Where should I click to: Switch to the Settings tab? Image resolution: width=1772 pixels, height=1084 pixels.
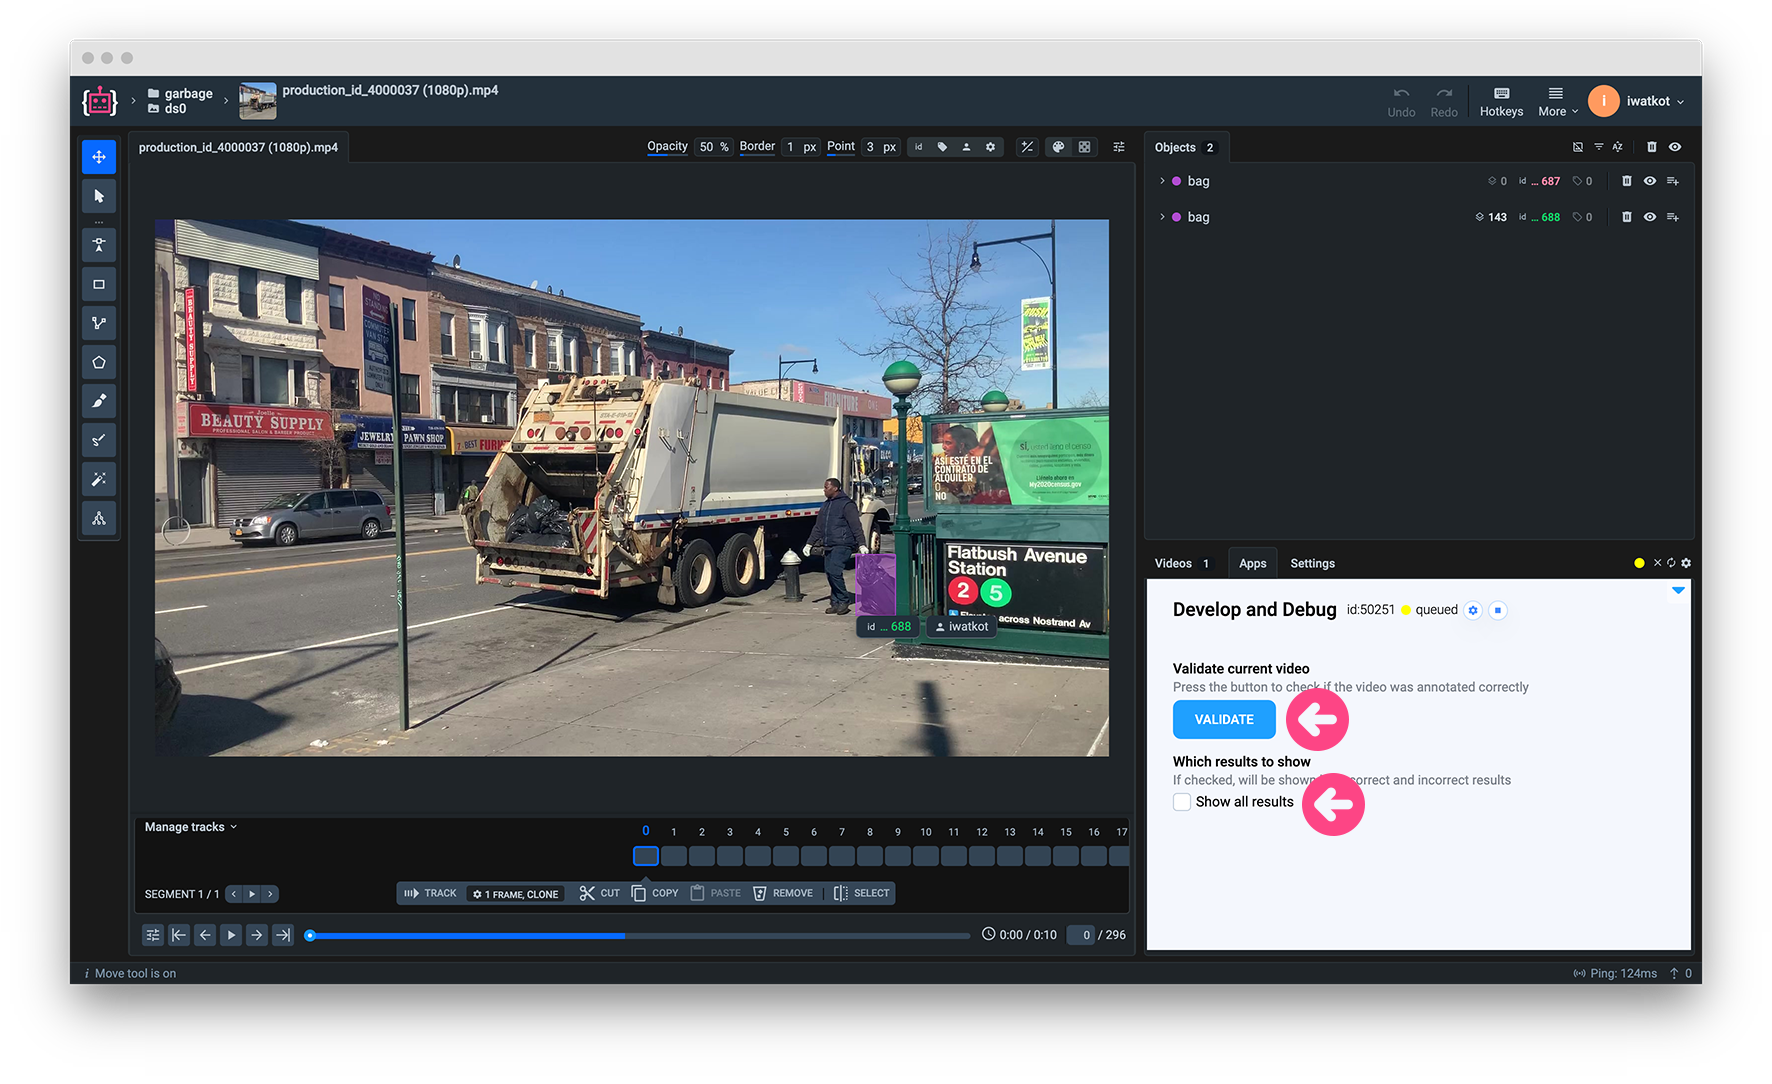tap(1312, 563)
